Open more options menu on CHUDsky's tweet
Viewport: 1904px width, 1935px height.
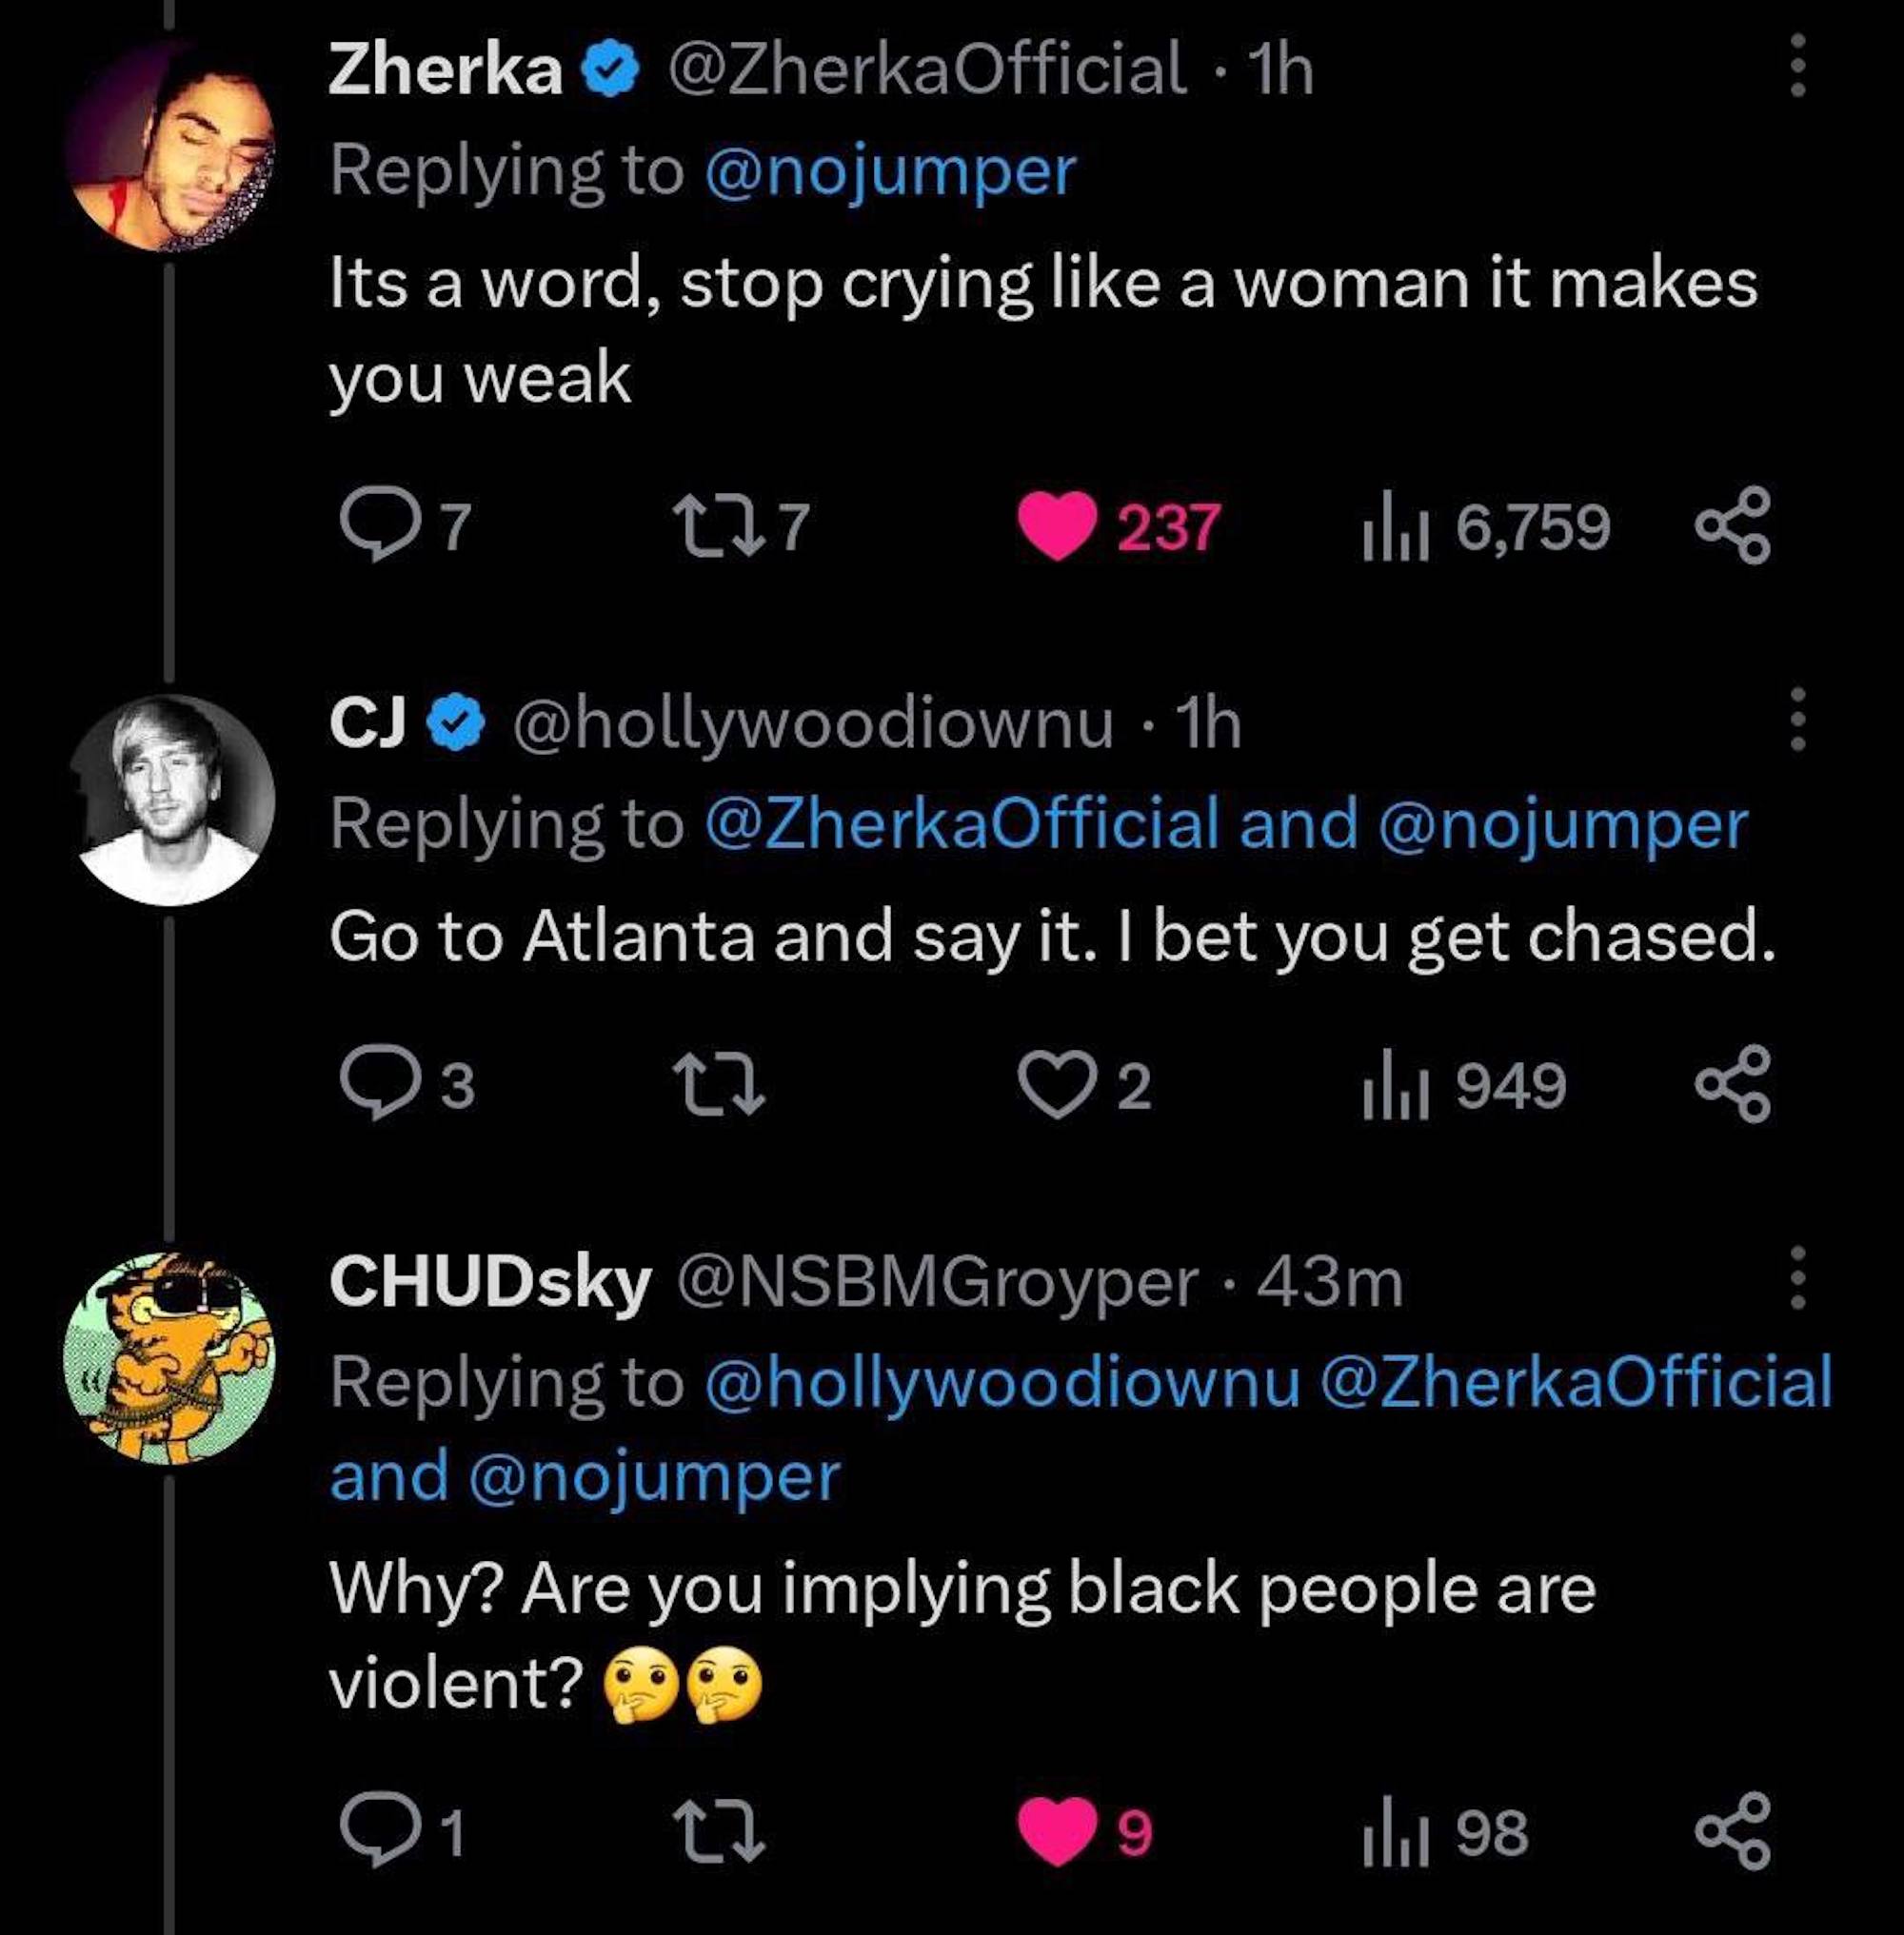1797,1278
